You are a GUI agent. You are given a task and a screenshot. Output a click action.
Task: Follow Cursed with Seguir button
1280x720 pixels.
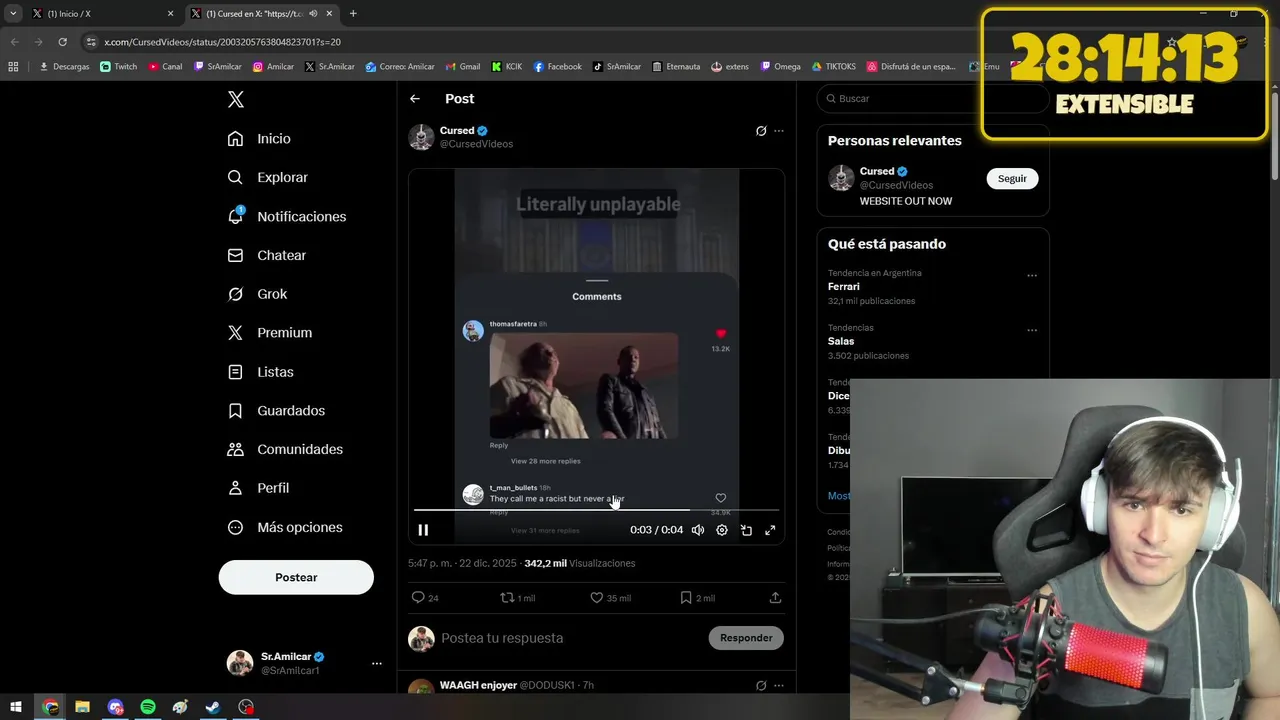pyautogui.click(x=1012, y=179)
